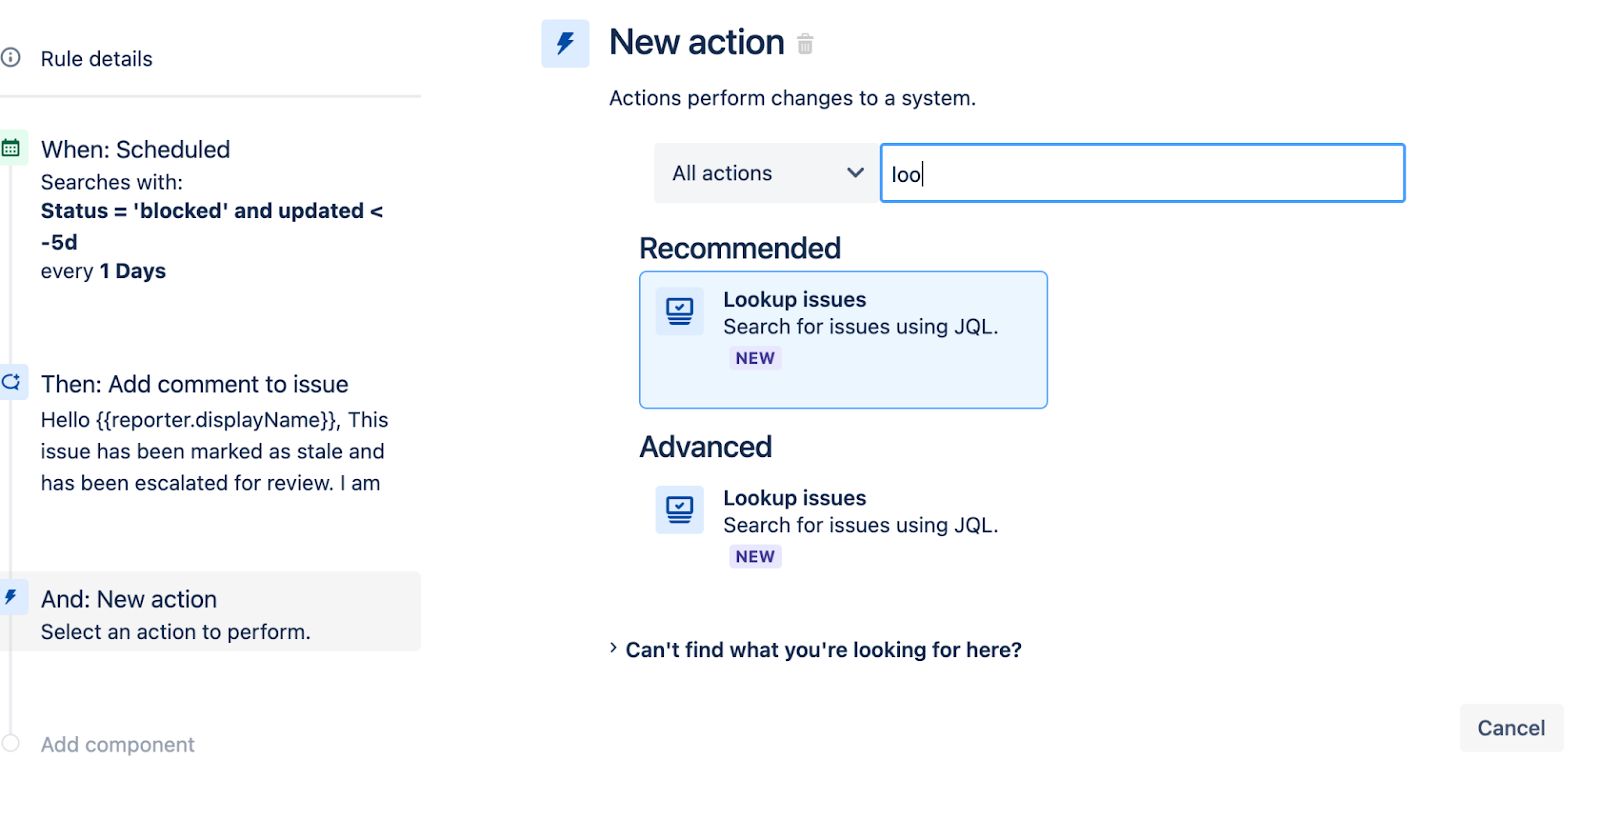Viewport: 1600px width, 836px height.
Task: Click the refresh icon beside Then branch
Action: pos(11,381)
